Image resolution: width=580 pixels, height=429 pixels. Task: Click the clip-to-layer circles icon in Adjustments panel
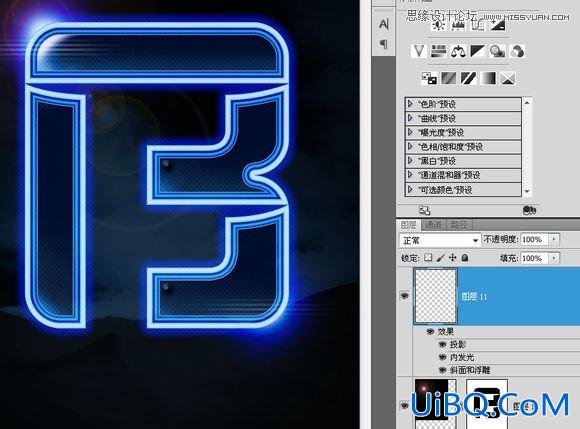tap(529, 210)
